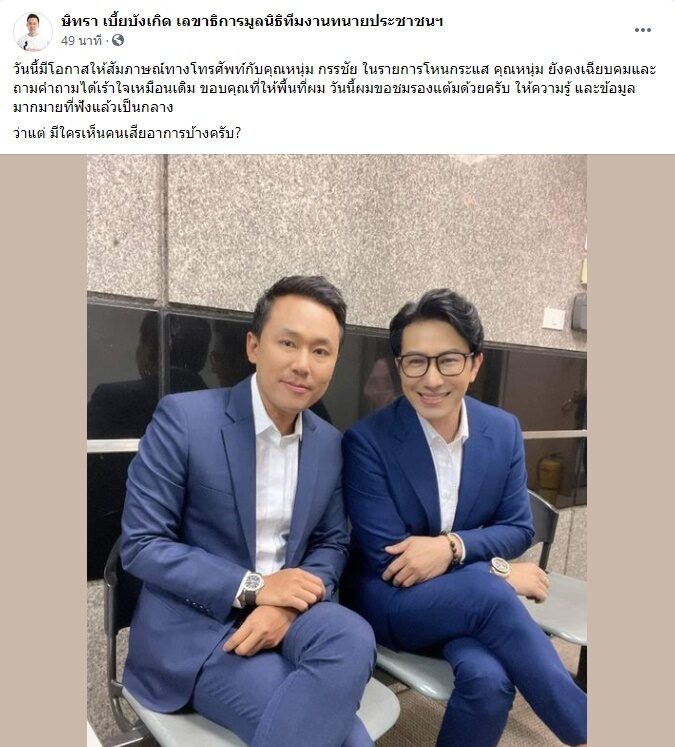Click the black eyeglasses on right man
675x747 pixels.
pos(435,363)
